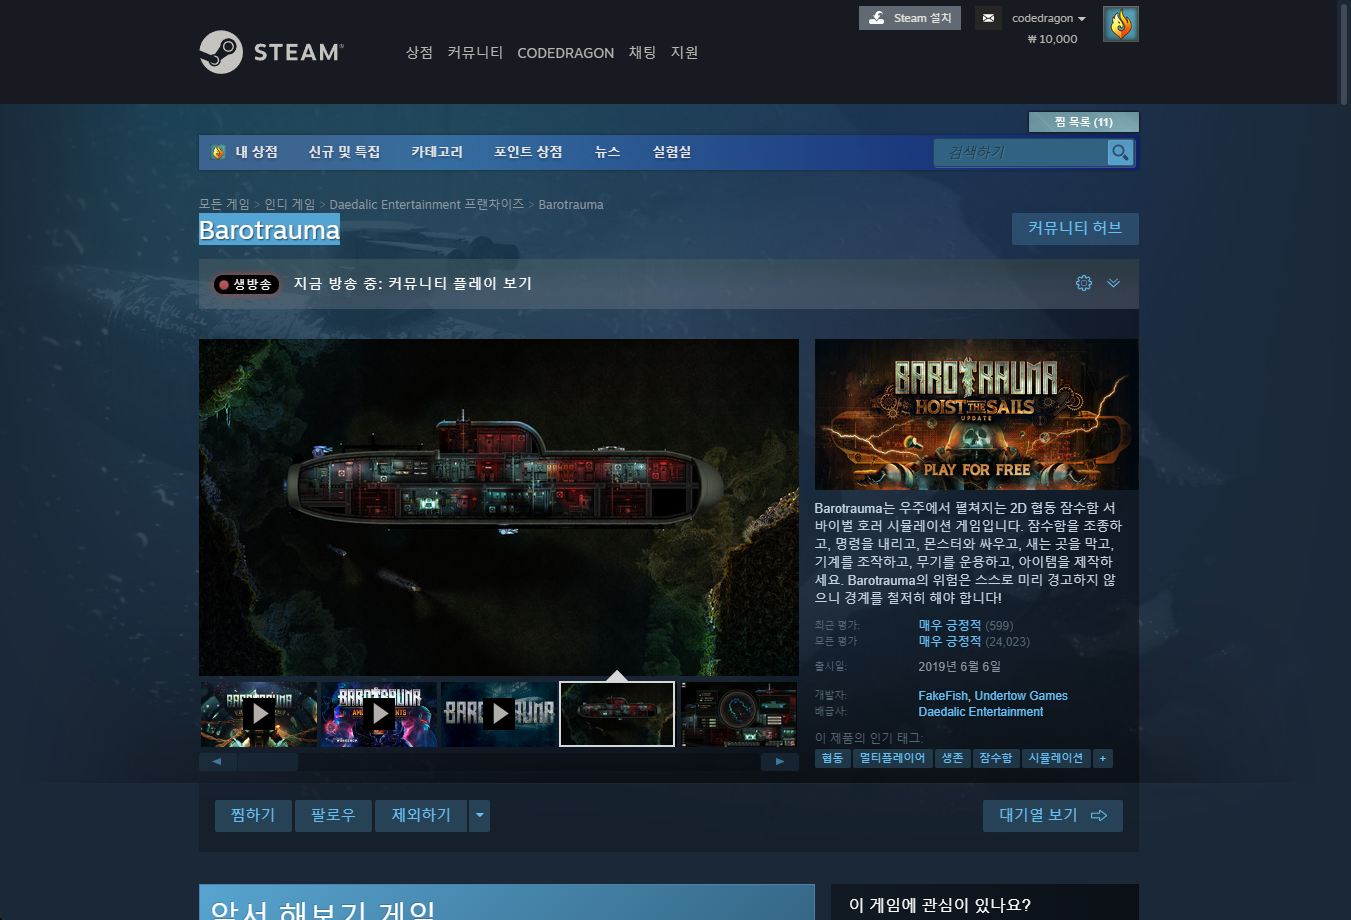Click the Steam logo in the header

pyautogui.click(x=271, y=52)
